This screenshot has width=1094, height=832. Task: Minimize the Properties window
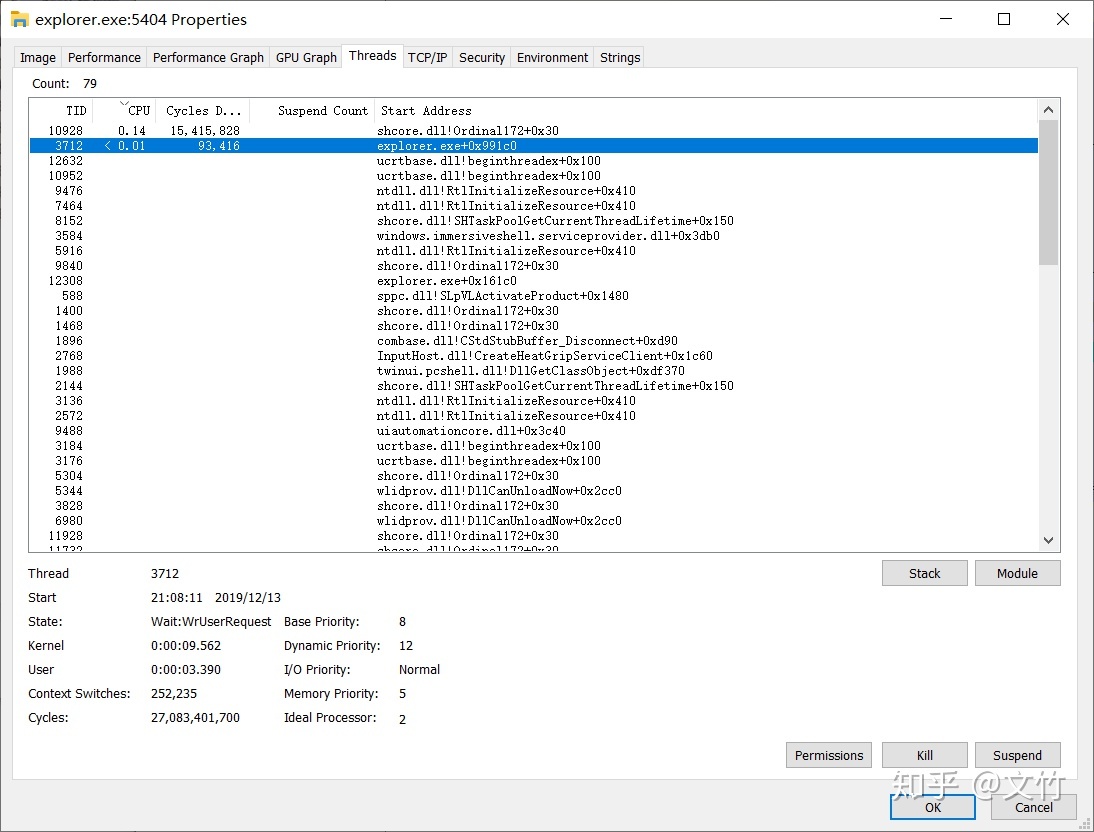click(x=946, y=19)
